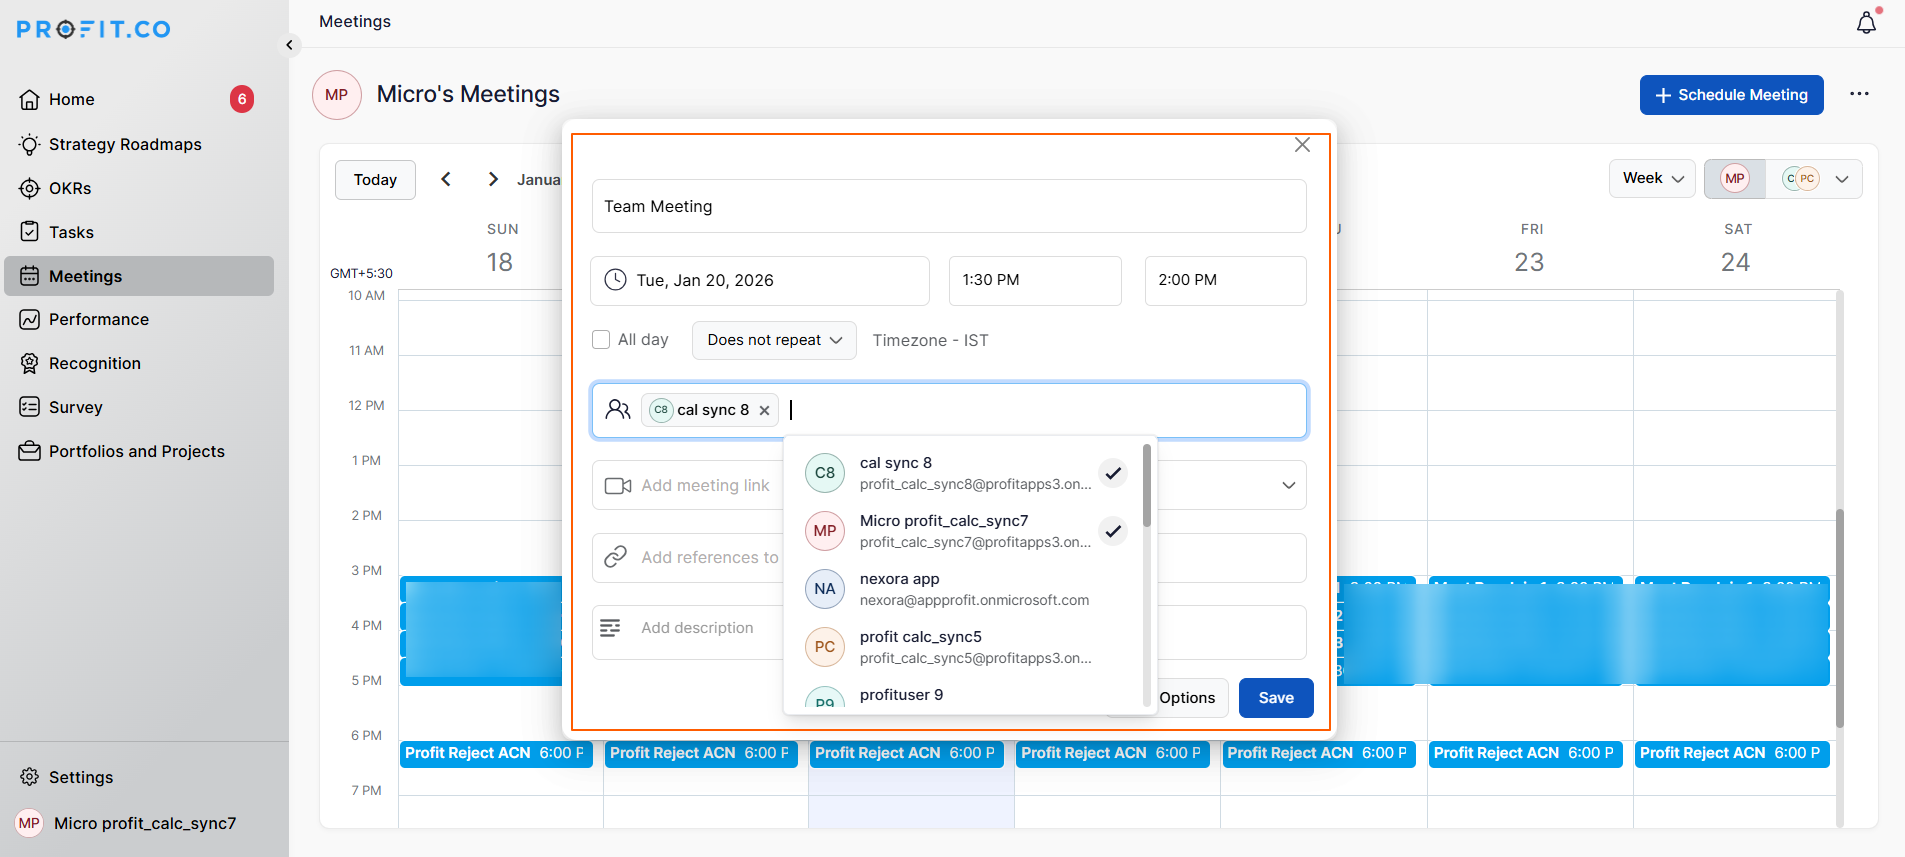Image resolution: width=1905 pixels, height=857 pixels.
Task: Click the Save button
Action: point(1275,698)
